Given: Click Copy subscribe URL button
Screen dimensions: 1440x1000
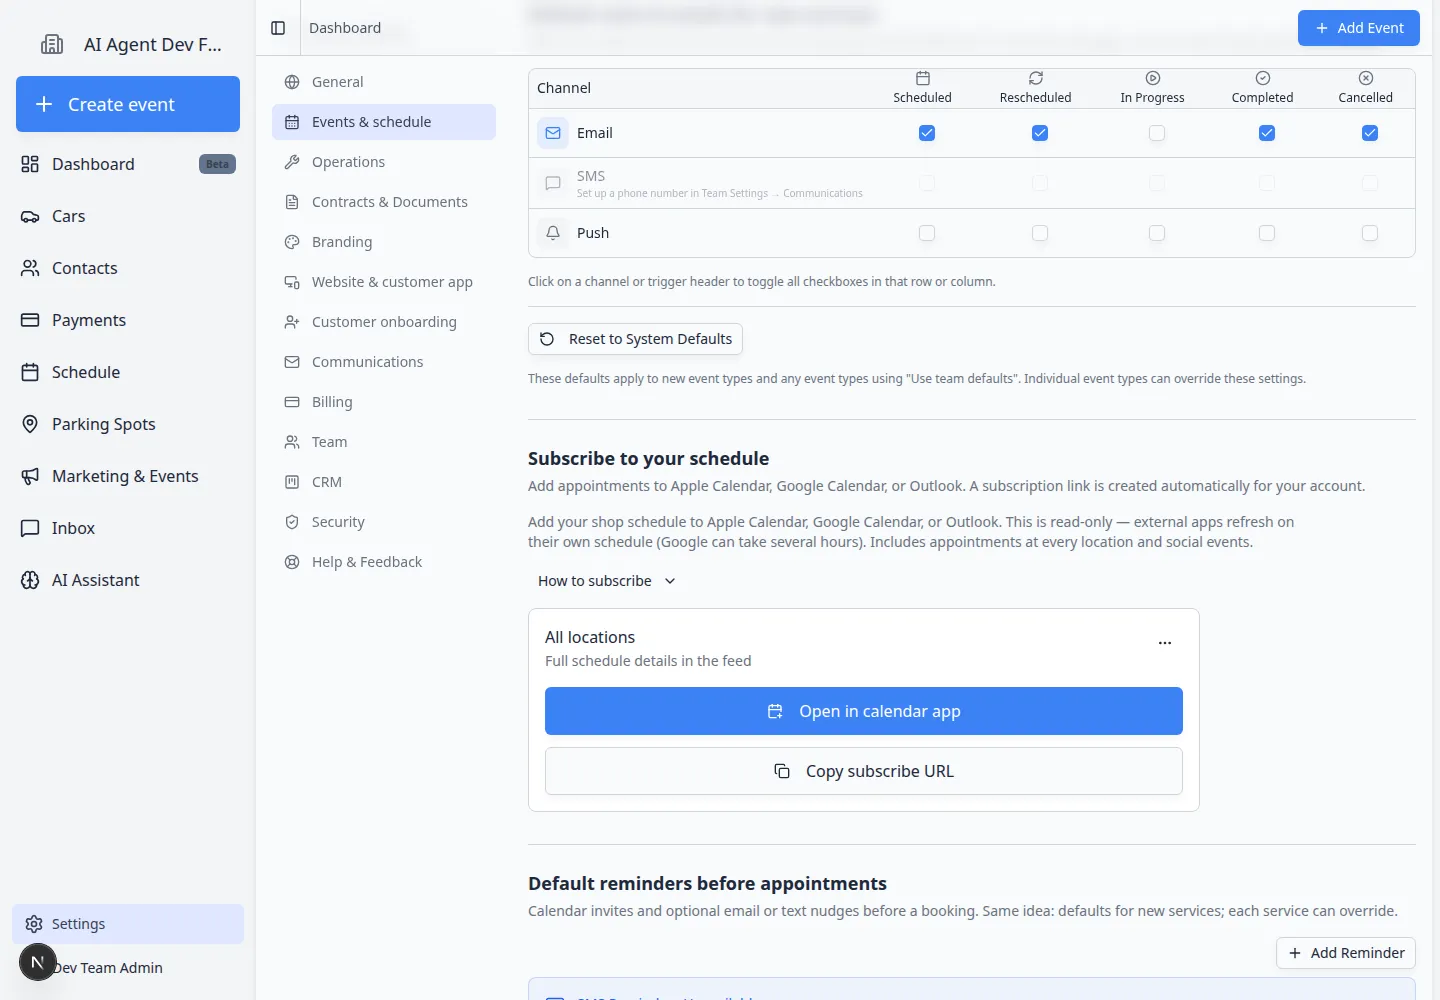Looking at the screenshot, I should 864,771.
